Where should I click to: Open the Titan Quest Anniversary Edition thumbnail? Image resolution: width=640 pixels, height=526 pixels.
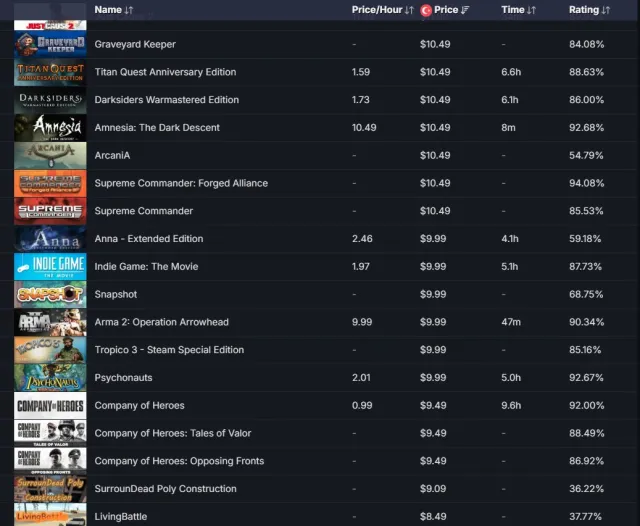[50, 72]
